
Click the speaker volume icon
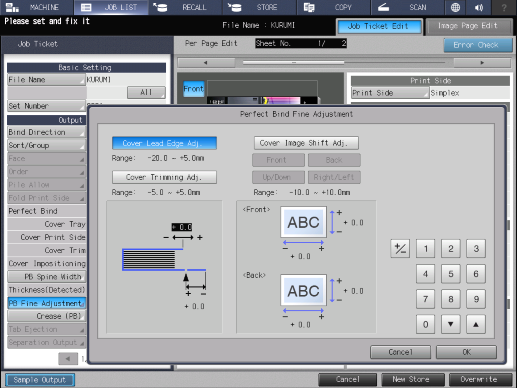(x=479, y=7)
